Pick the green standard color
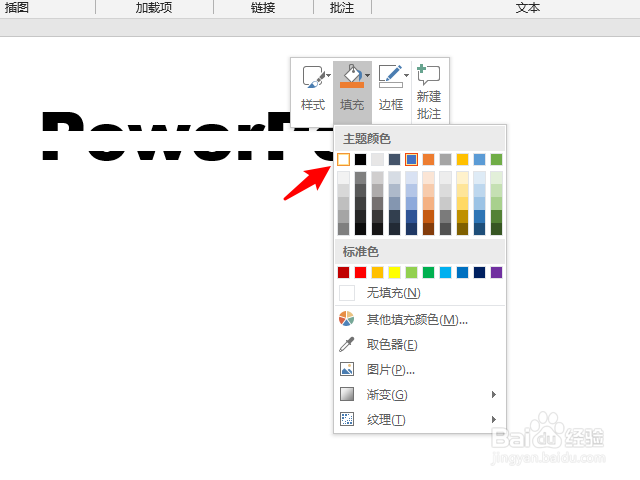640x480 pixels. pos(429,272)
